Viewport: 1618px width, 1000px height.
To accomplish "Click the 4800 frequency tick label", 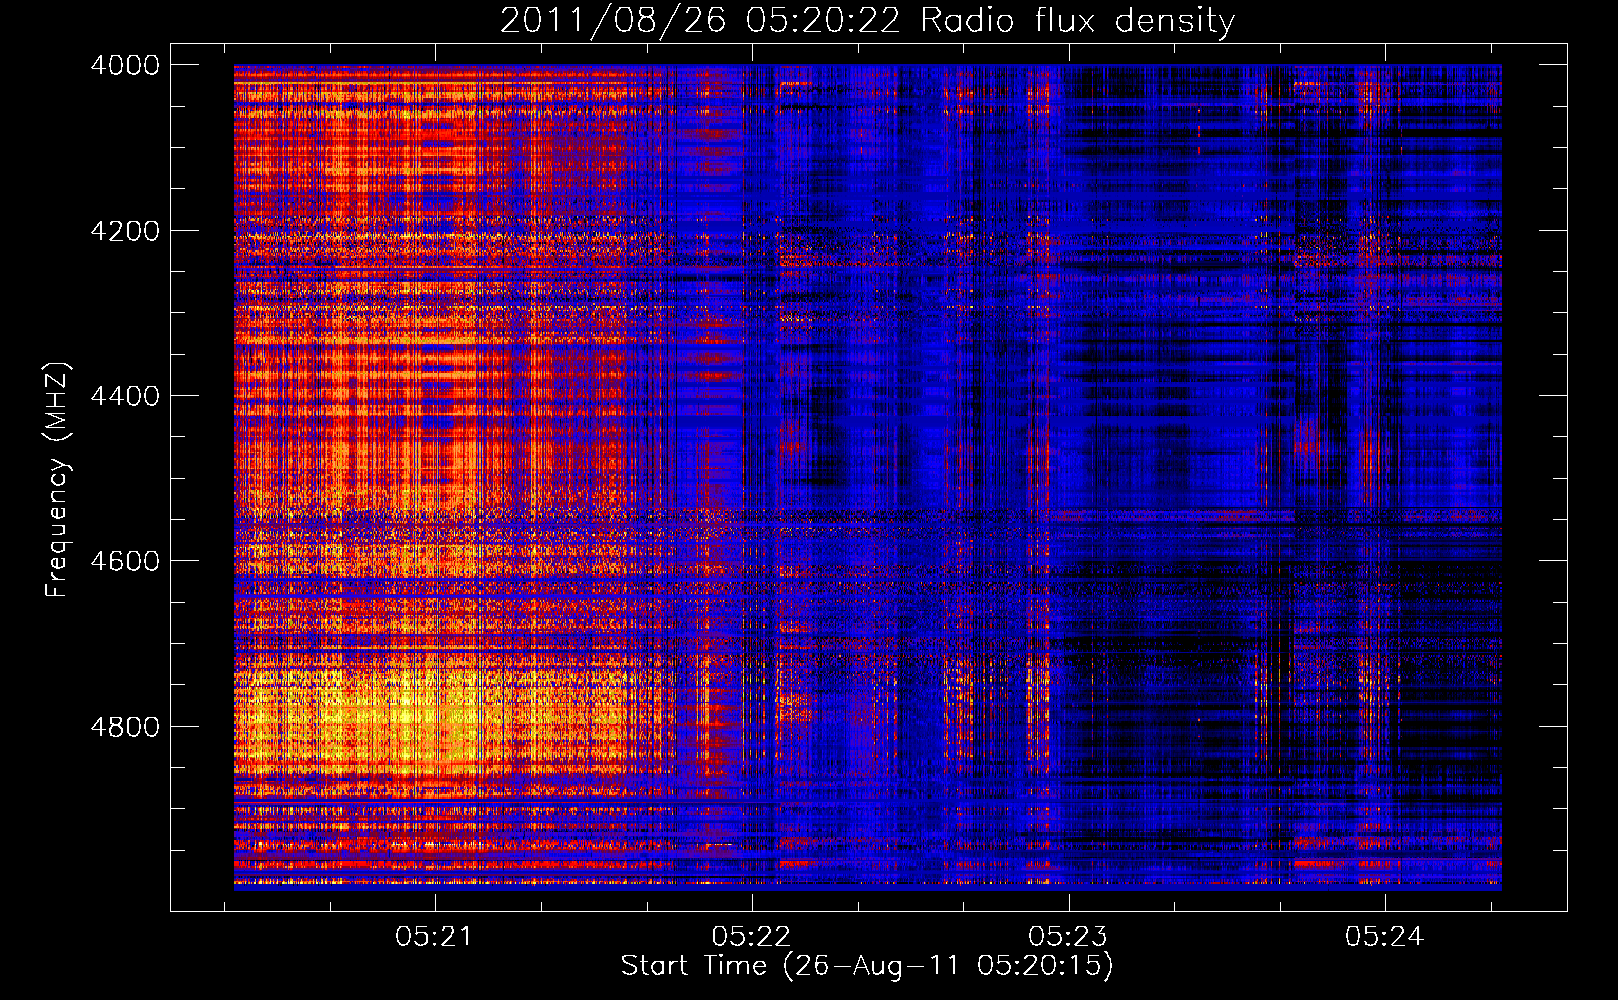I will coord(125,727).
